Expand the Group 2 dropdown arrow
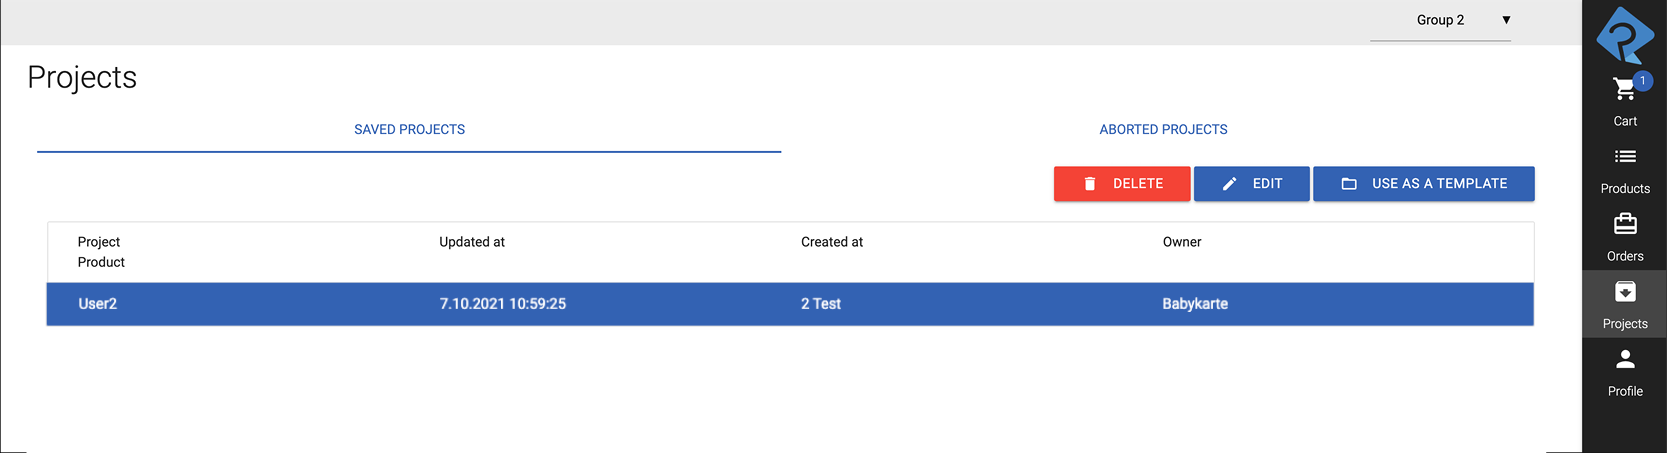1667x455 pixels. click(1506, 20)
